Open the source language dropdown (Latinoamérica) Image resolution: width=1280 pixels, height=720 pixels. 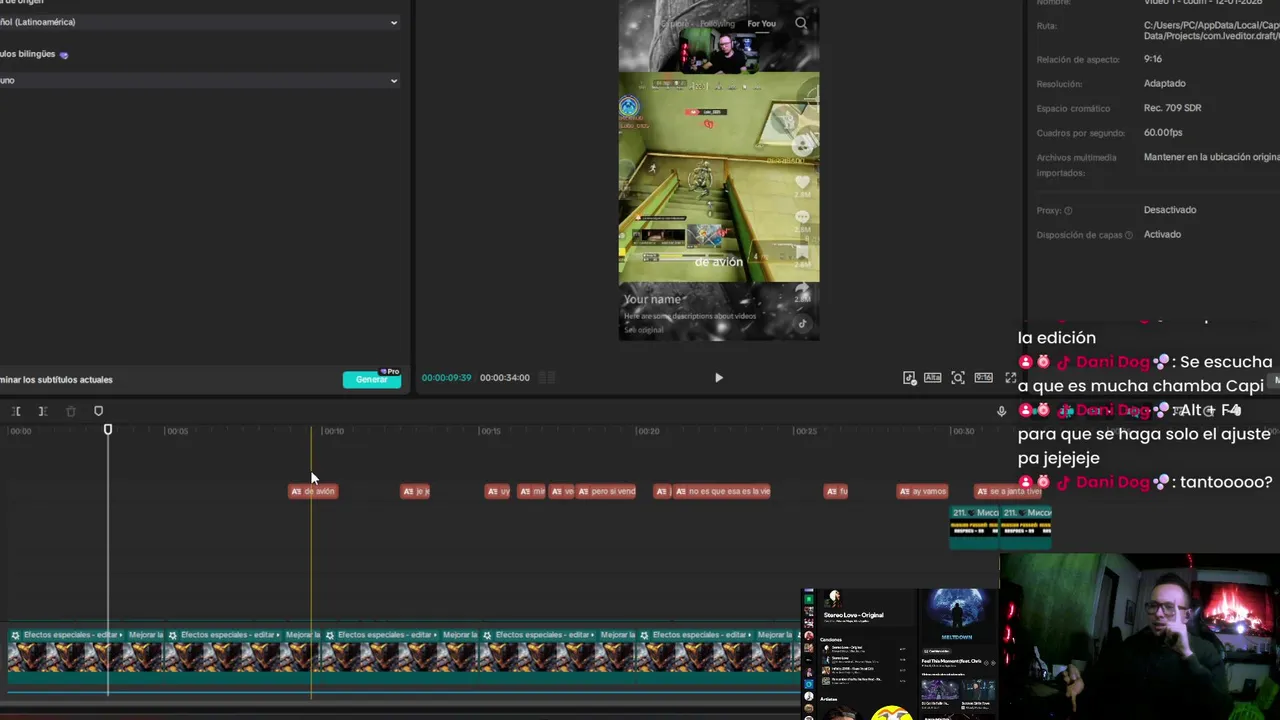coord(199,22)
